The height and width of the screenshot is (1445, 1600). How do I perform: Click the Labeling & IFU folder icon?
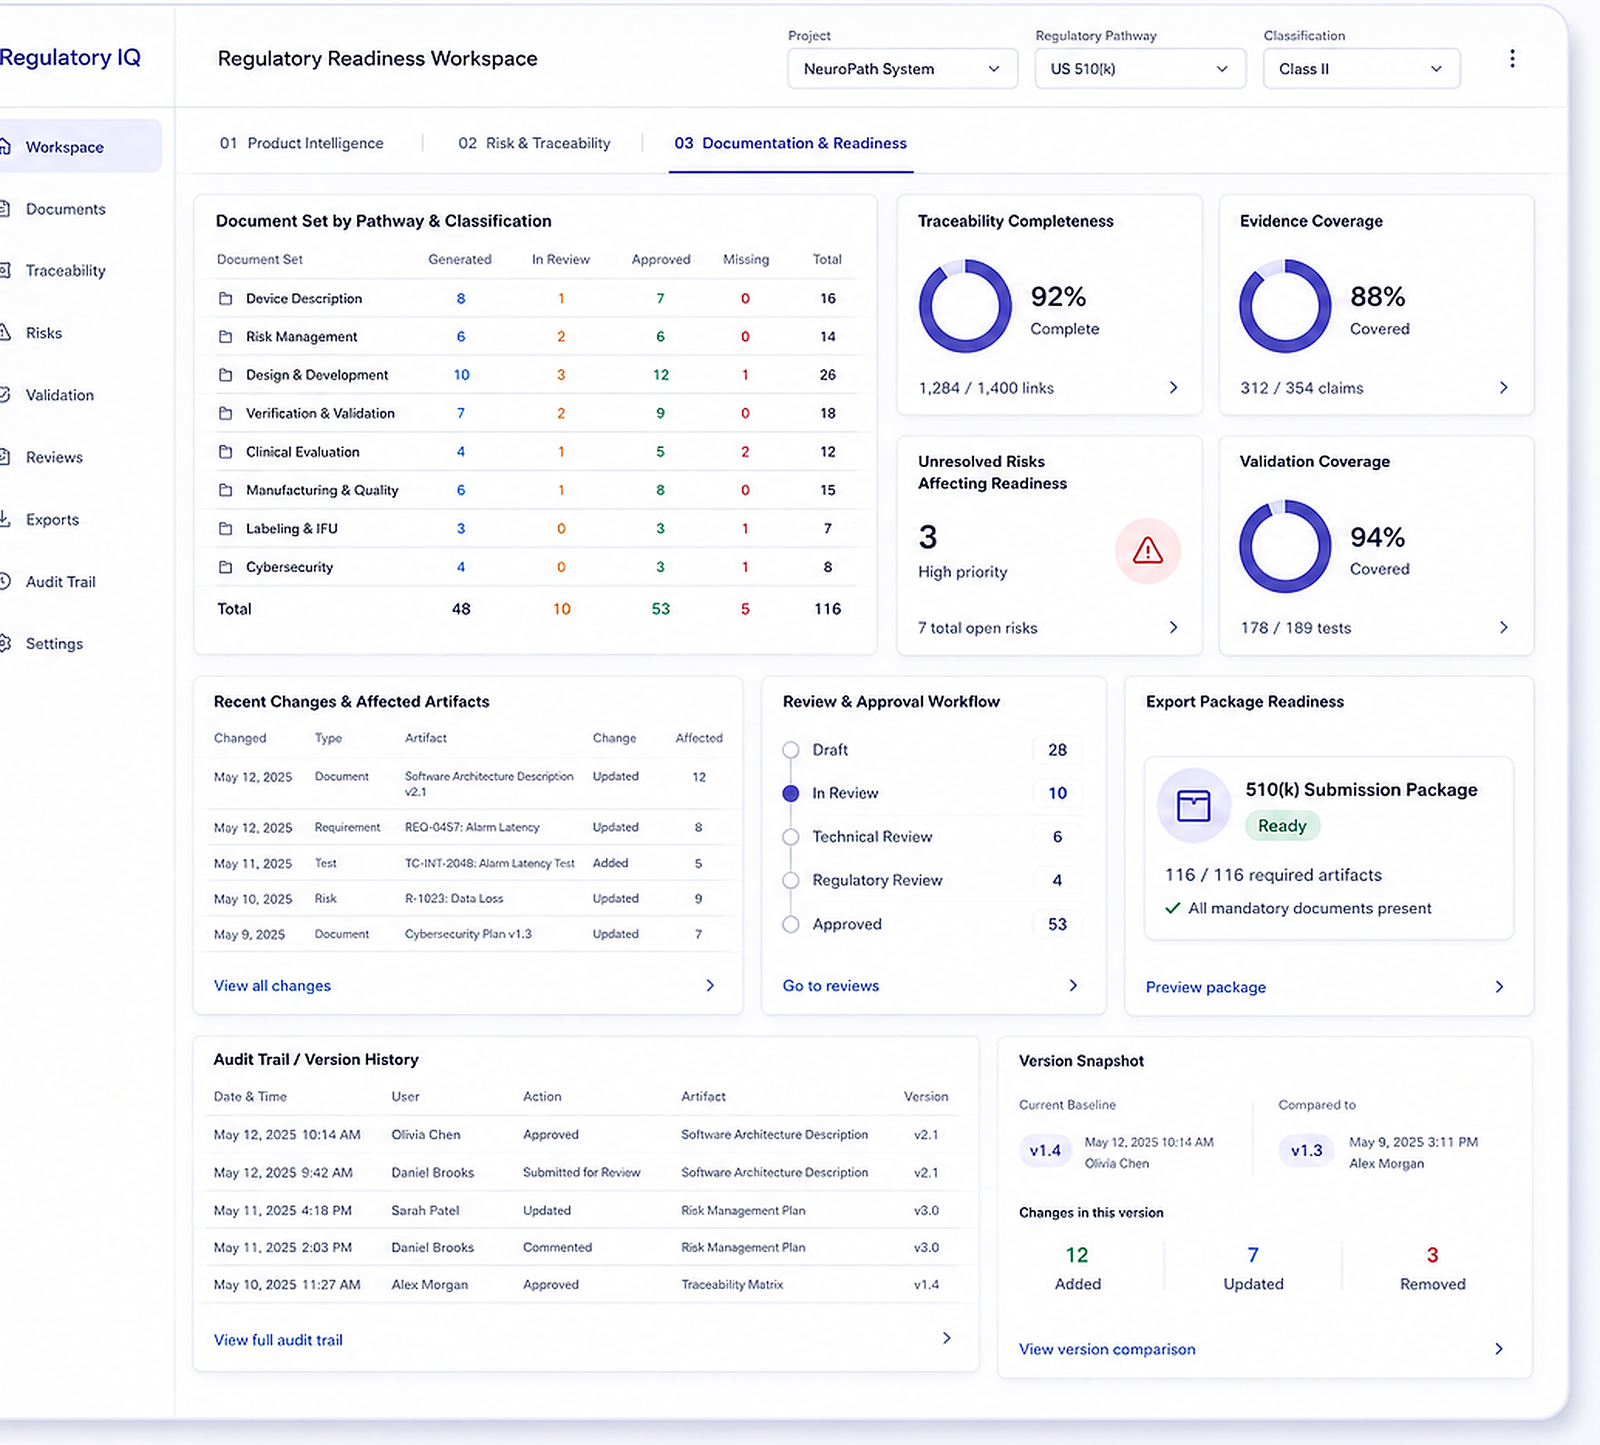pos(226,529)
